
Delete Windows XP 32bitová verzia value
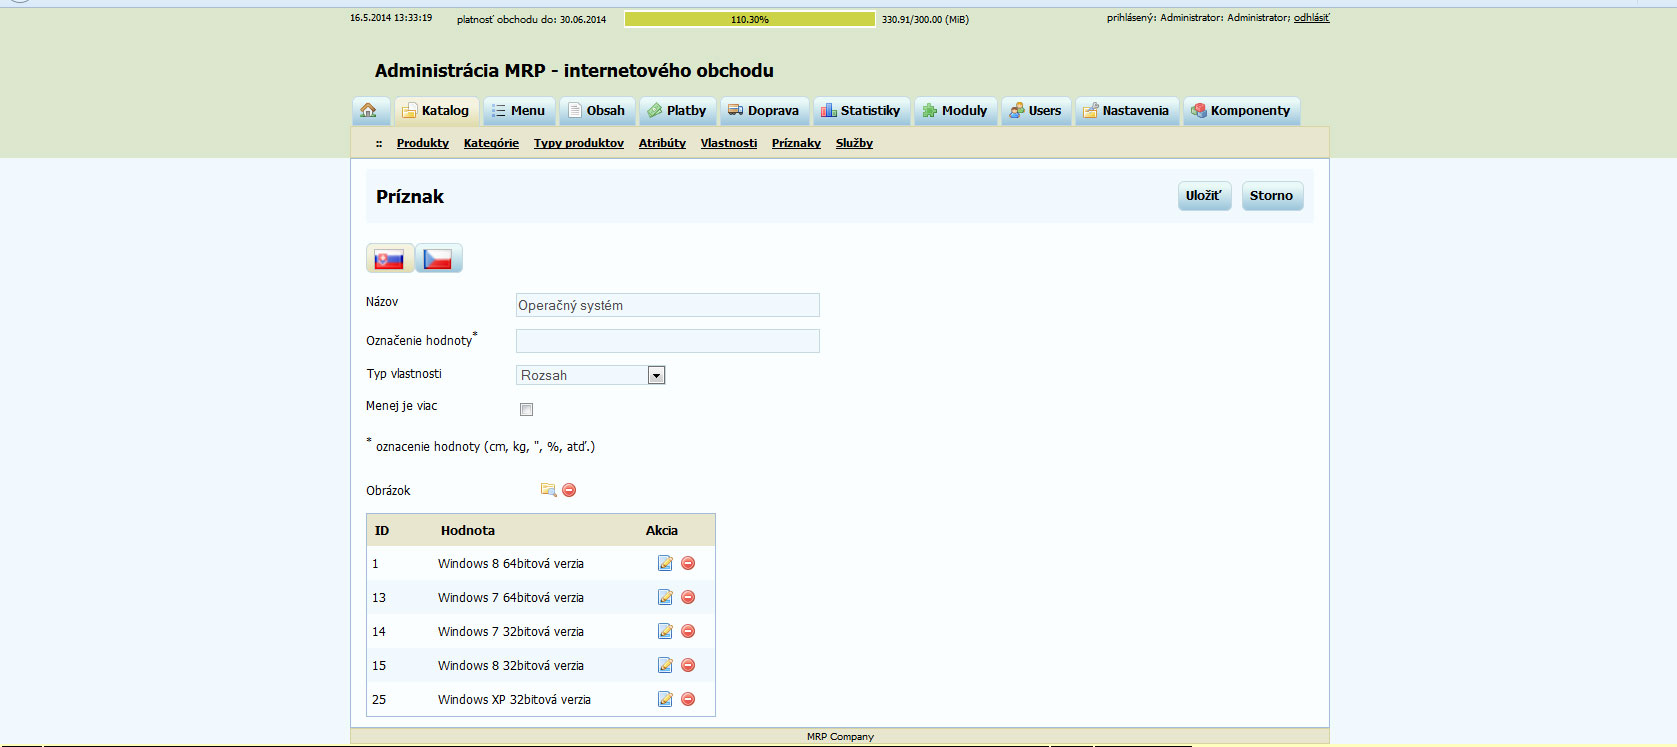[x=688, y=699]
